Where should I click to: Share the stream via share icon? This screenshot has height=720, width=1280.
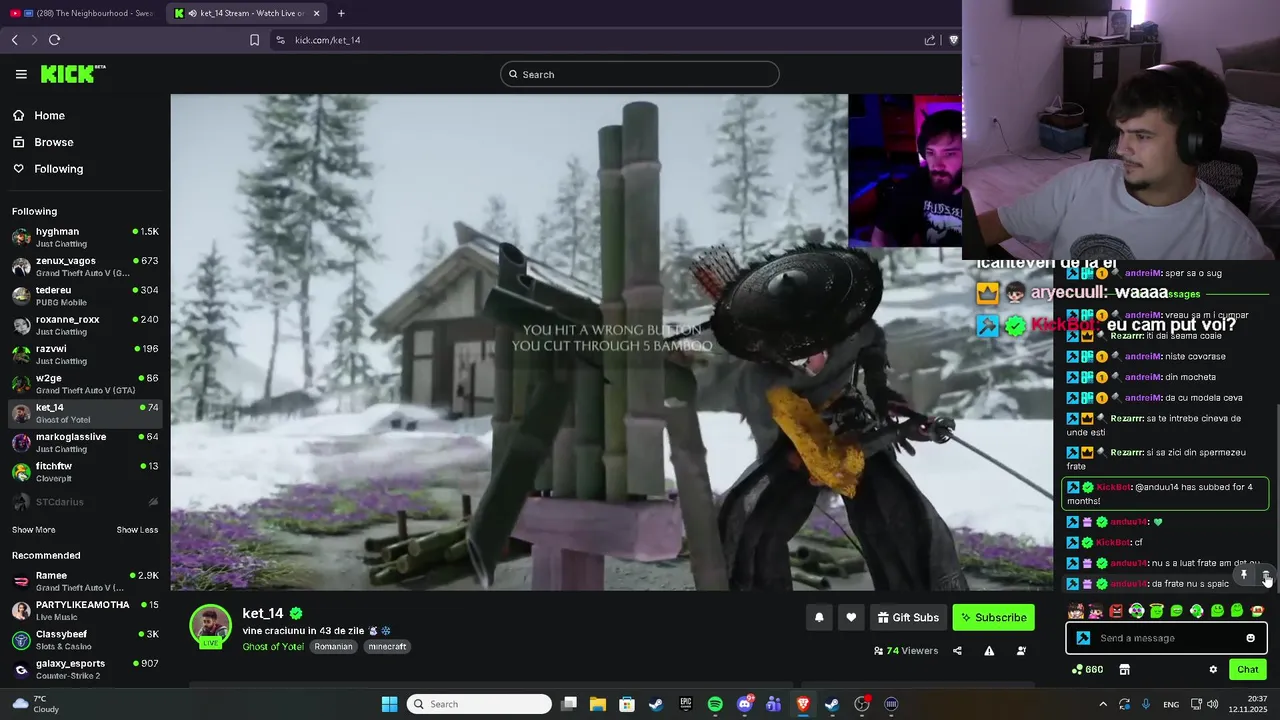(957, 651)
